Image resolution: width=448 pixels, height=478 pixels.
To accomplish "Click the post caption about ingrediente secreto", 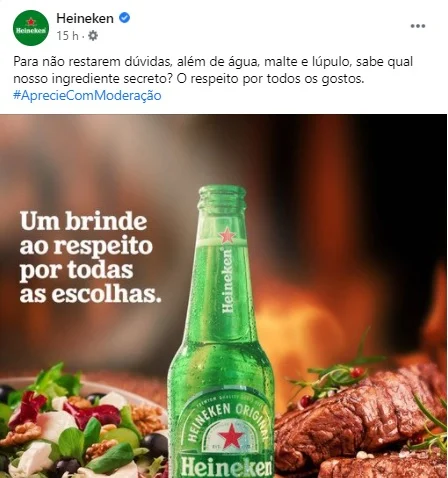I will (x=213, y=70).
